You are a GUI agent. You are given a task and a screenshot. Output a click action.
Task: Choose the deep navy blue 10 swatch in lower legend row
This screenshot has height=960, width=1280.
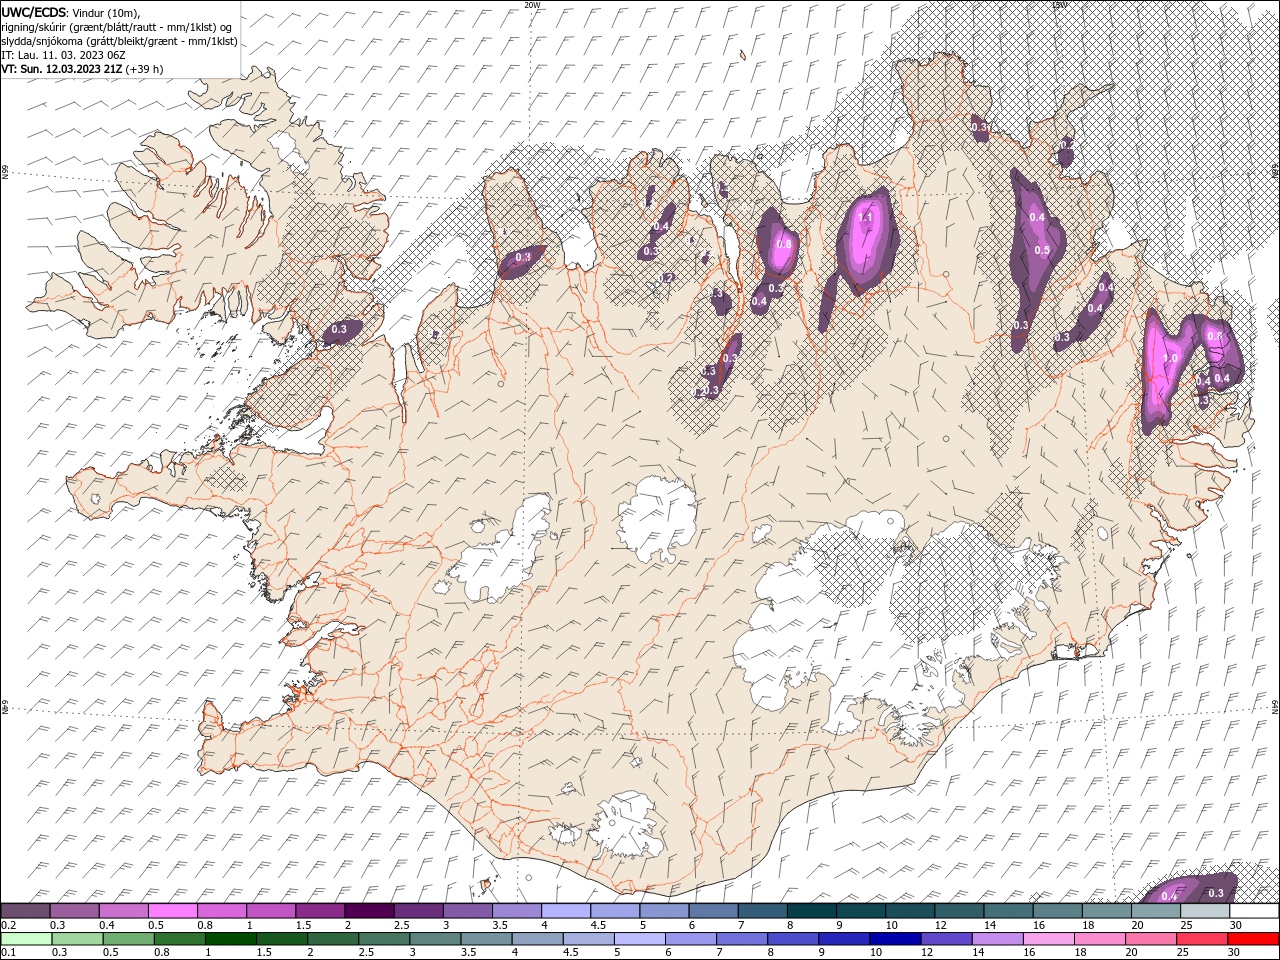coord(894,939)
